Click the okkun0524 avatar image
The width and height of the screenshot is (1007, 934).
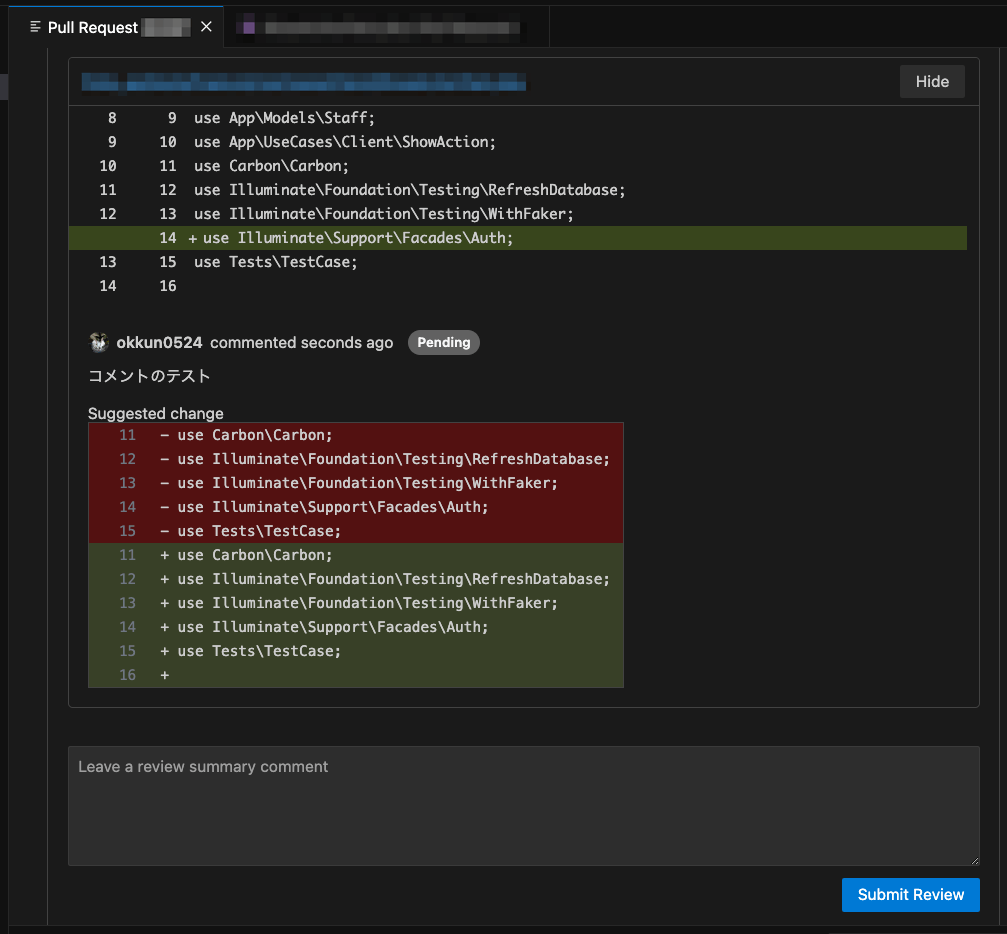98,342
